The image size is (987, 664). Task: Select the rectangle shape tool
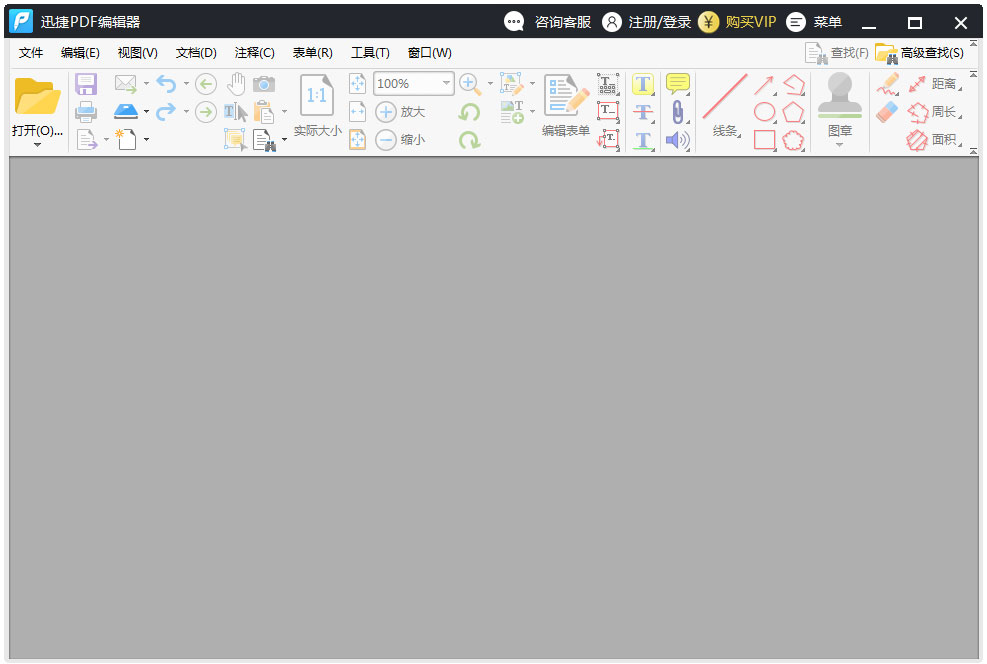coord(765,138)
